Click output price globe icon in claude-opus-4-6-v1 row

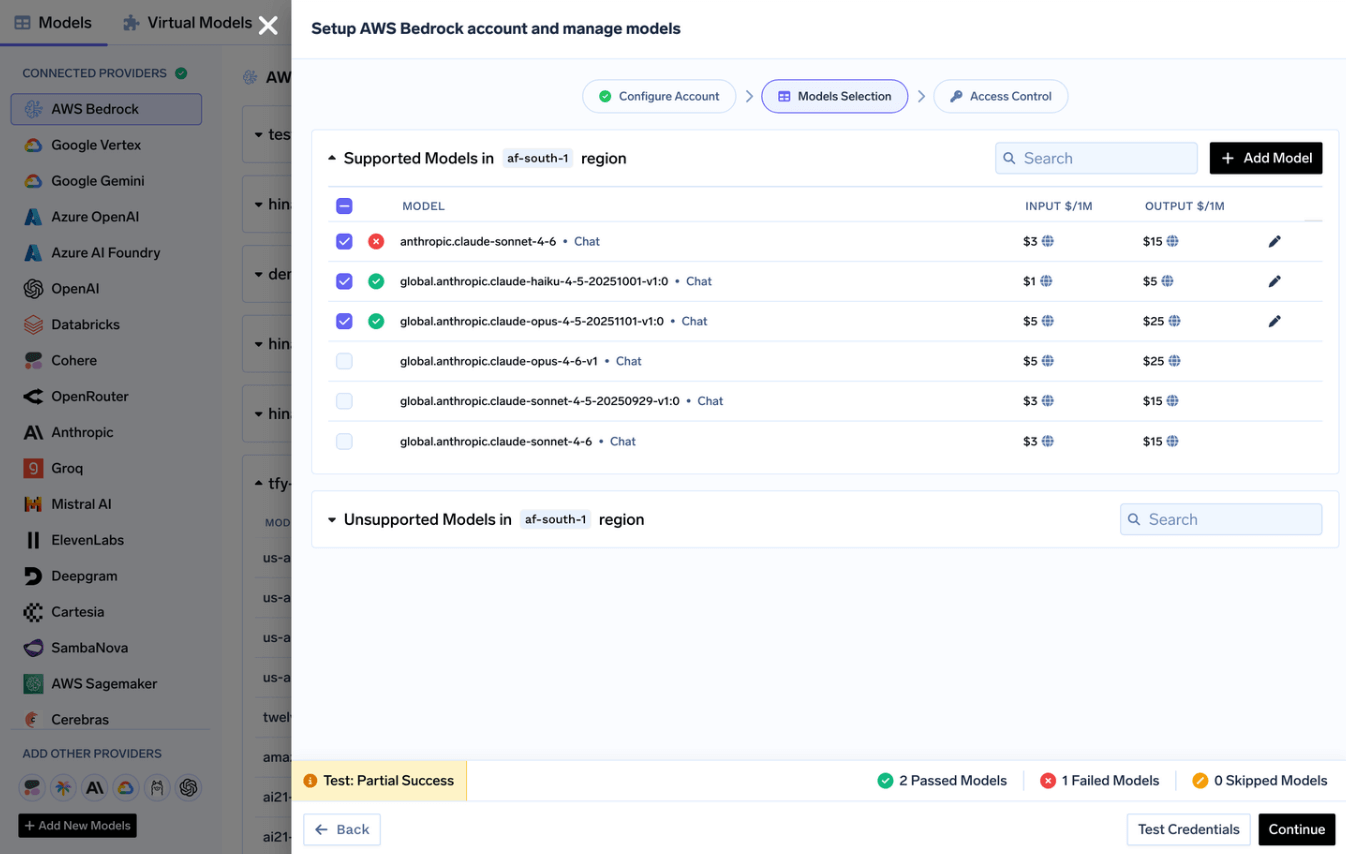pyautogui.click(x=1175, y=361)
